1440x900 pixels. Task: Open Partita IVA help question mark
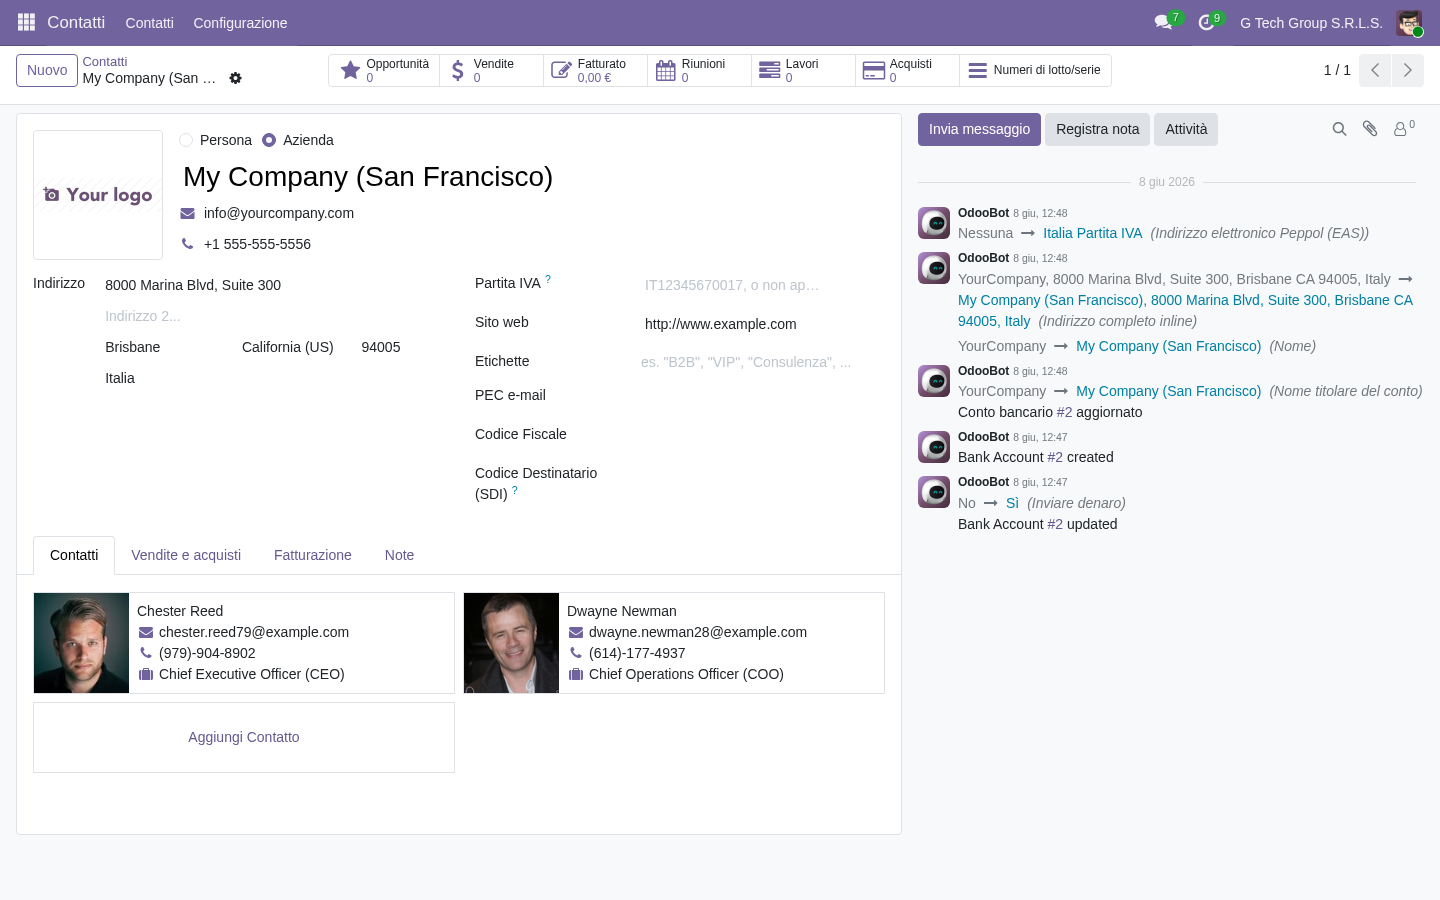548,280
